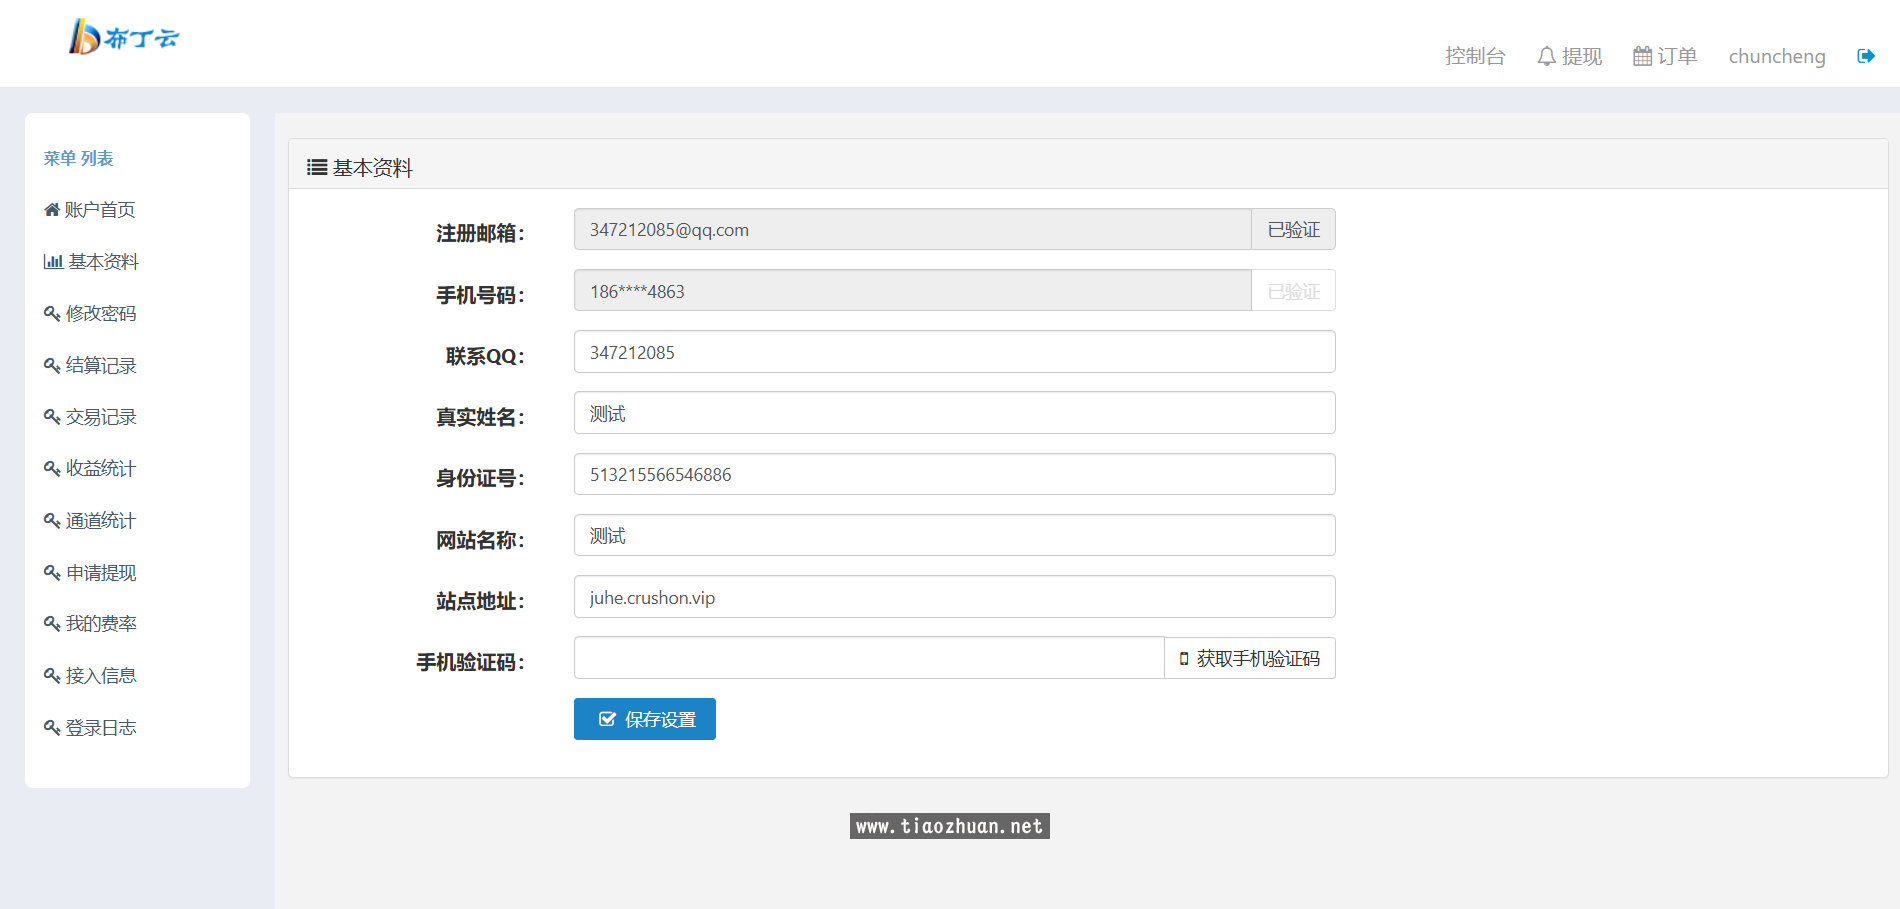View 交易记录 in sidebar
This screenshot has height=909, width=1900.
(90, 417)
